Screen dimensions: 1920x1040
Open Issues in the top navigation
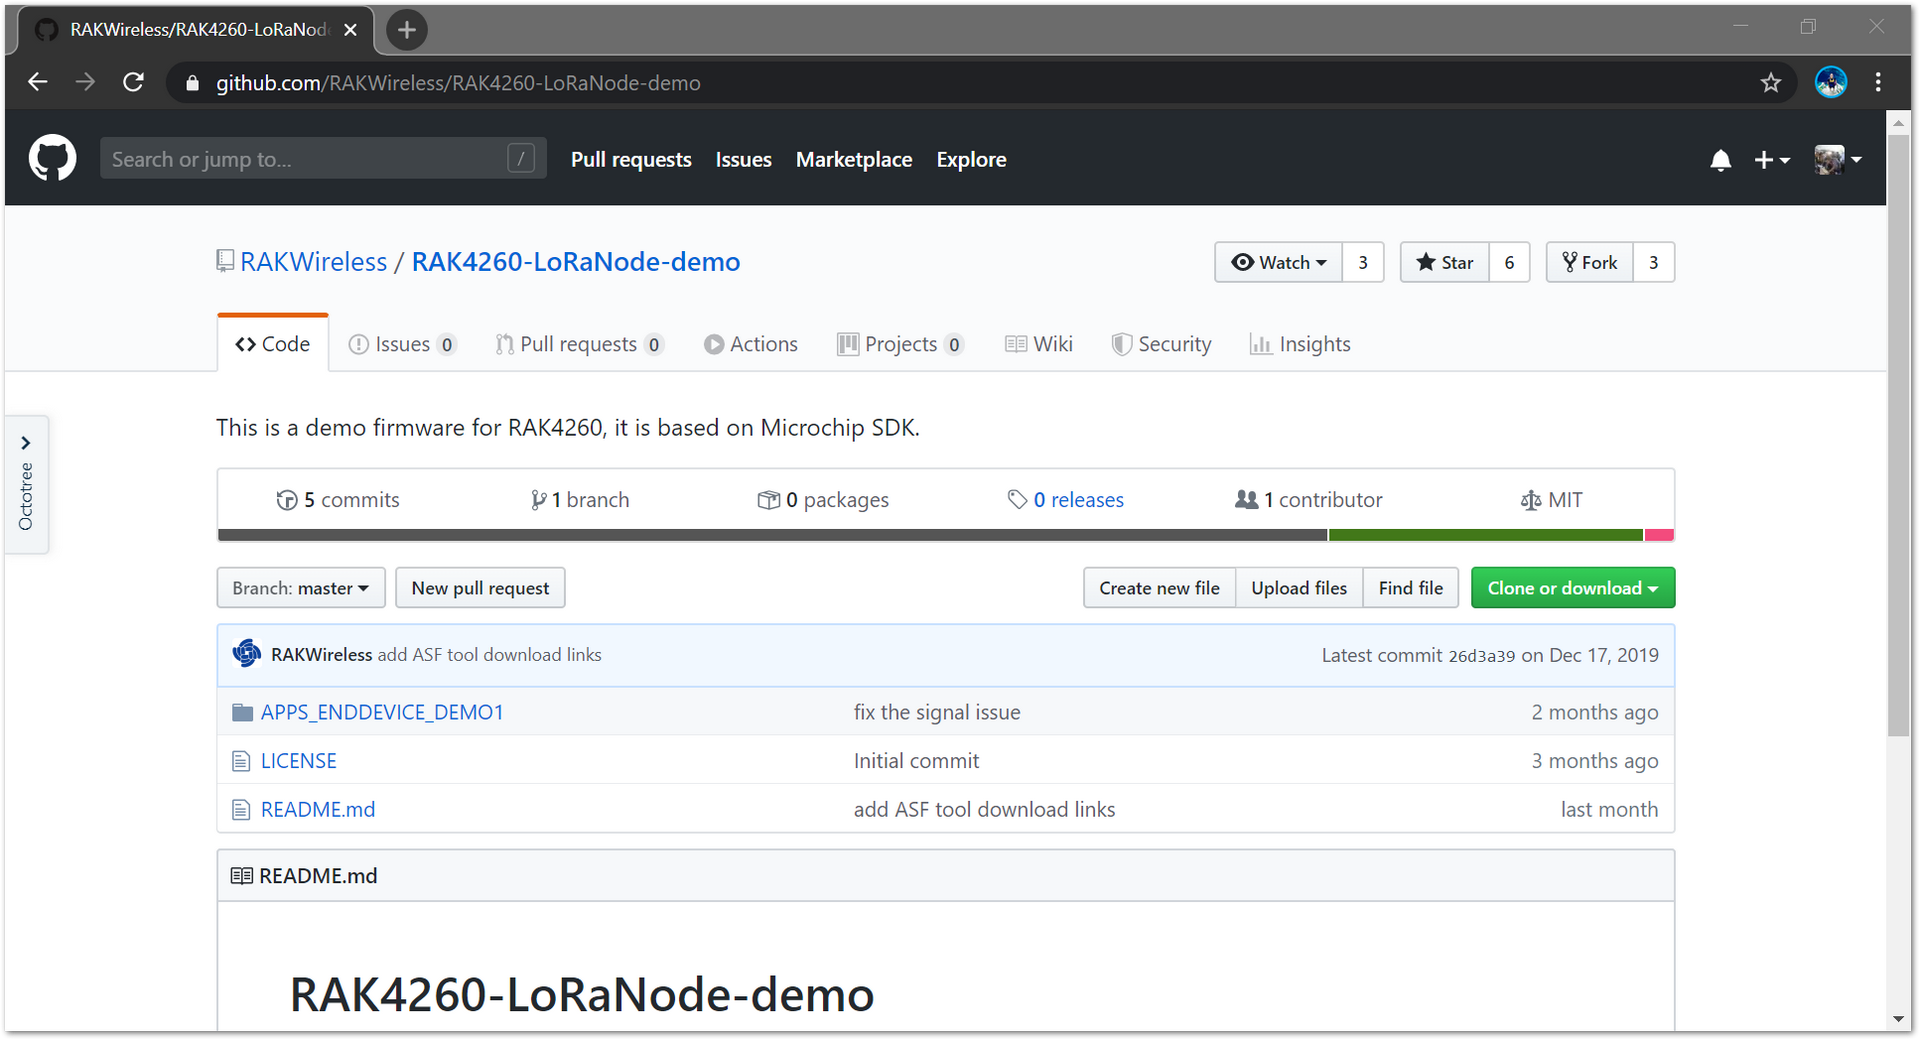point(743,159)
